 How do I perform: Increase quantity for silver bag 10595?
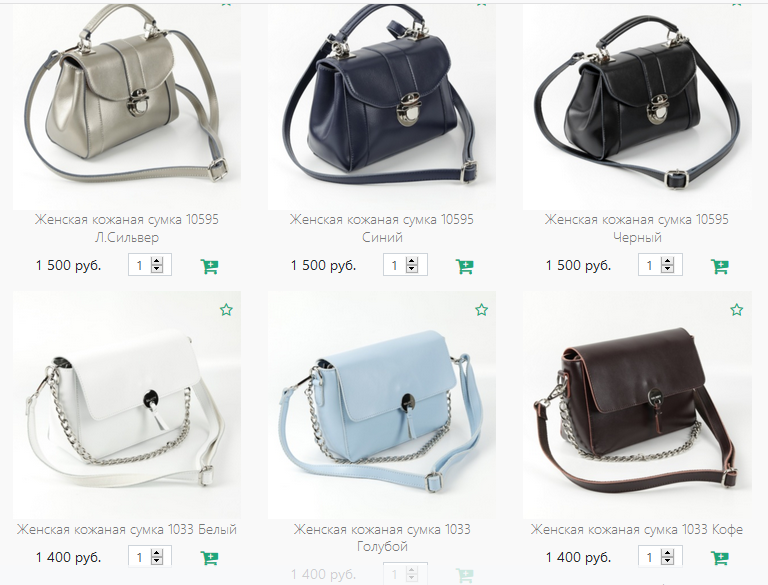157,261
